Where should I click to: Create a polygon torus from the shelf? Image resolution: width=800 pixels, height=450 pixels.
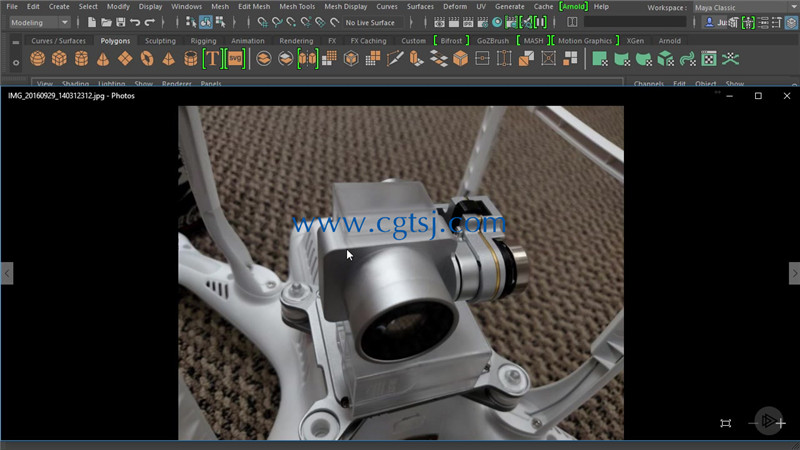[147, 59]
